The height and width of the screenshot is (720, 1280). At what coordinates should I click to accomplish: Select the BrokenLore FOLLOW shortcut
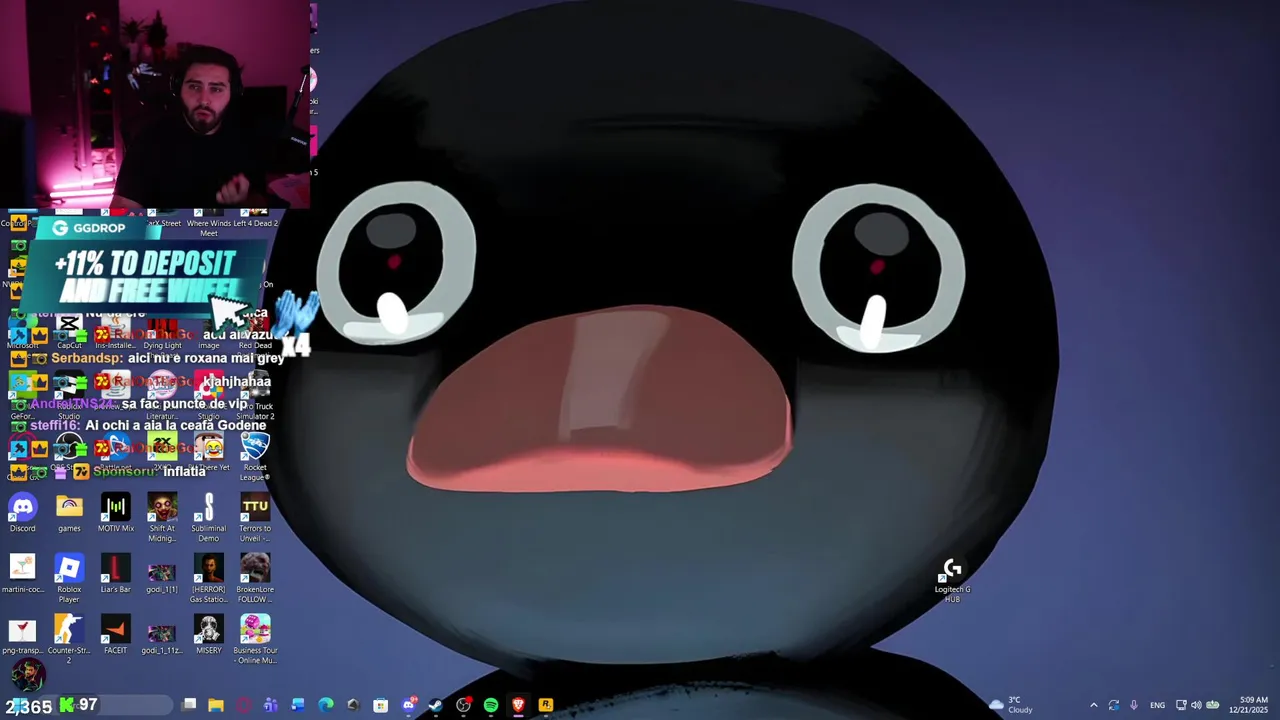(x=255, y=578)
